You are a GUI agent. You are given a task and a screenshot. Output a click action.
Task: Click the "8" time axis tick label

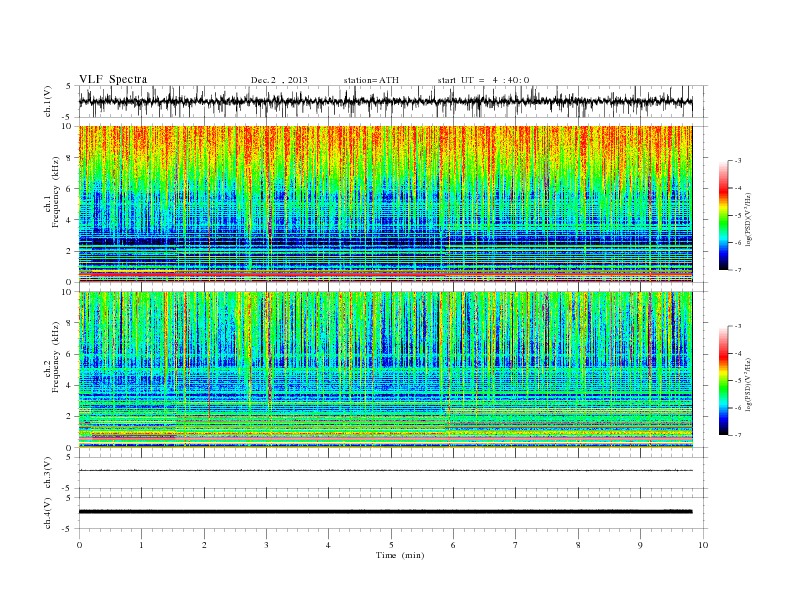578,545
